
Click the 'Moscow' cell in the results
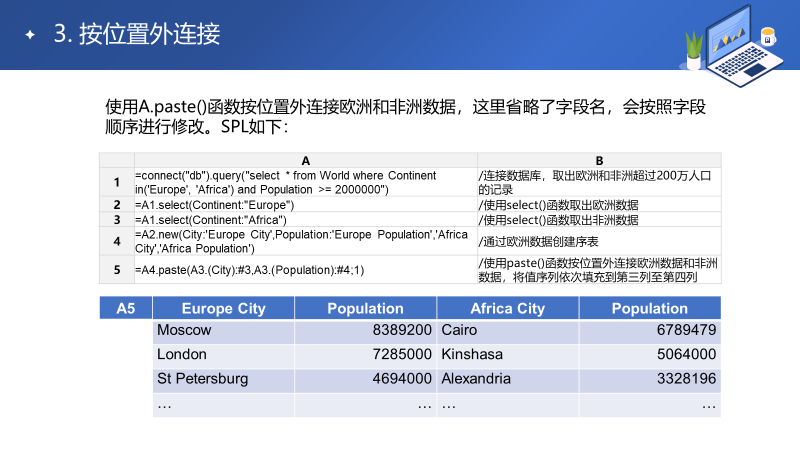[185, 330]
